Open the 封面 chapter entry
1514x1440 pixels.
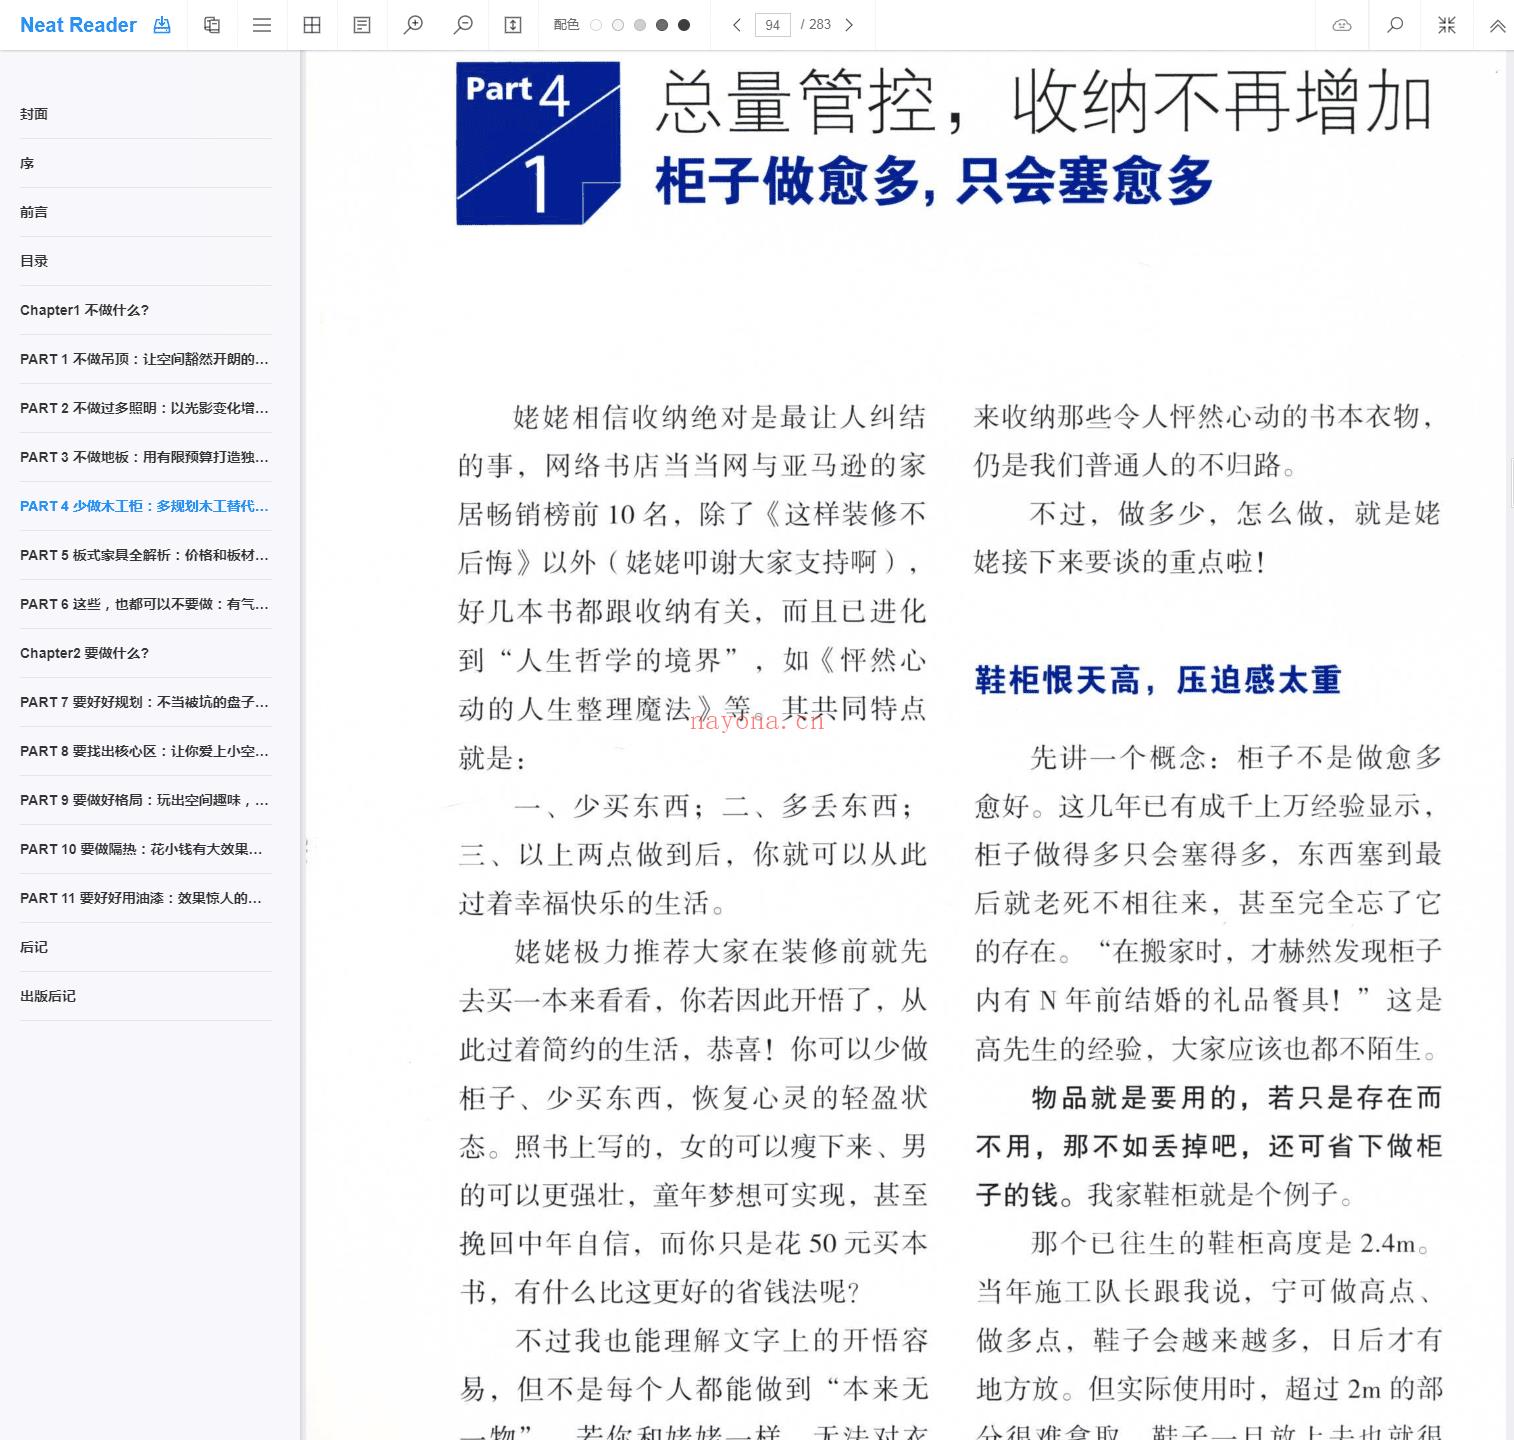pos(146,114)
